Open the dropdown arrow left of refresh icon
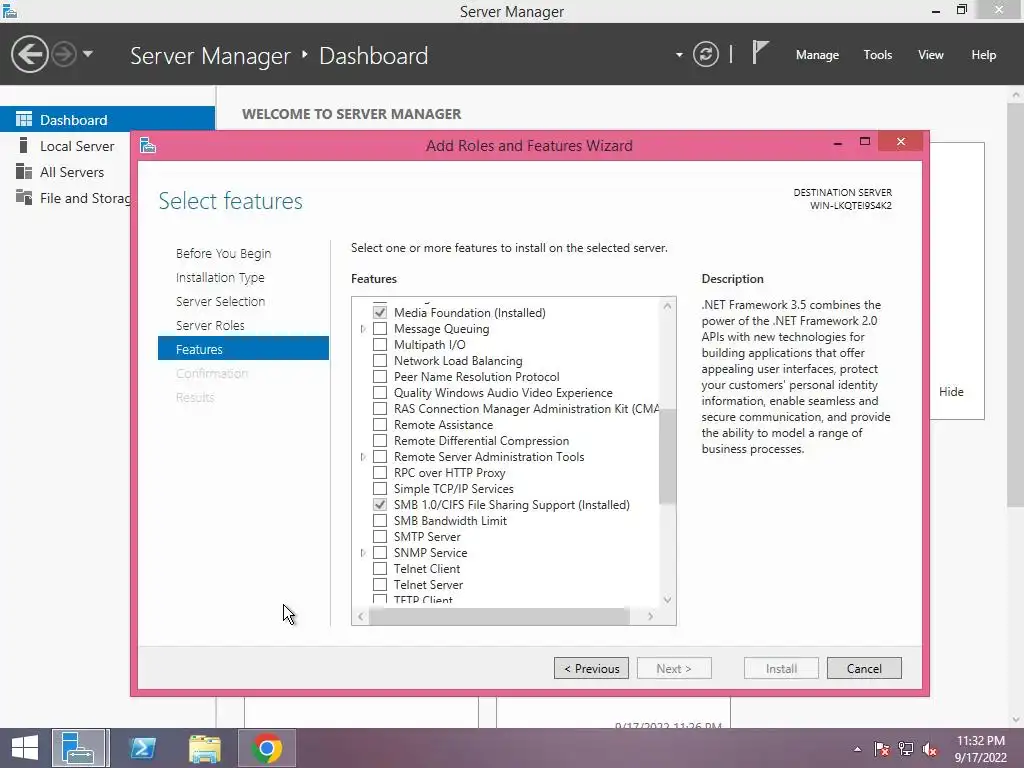This screenshot has height=768, width=1024. [x=679, y=55]
